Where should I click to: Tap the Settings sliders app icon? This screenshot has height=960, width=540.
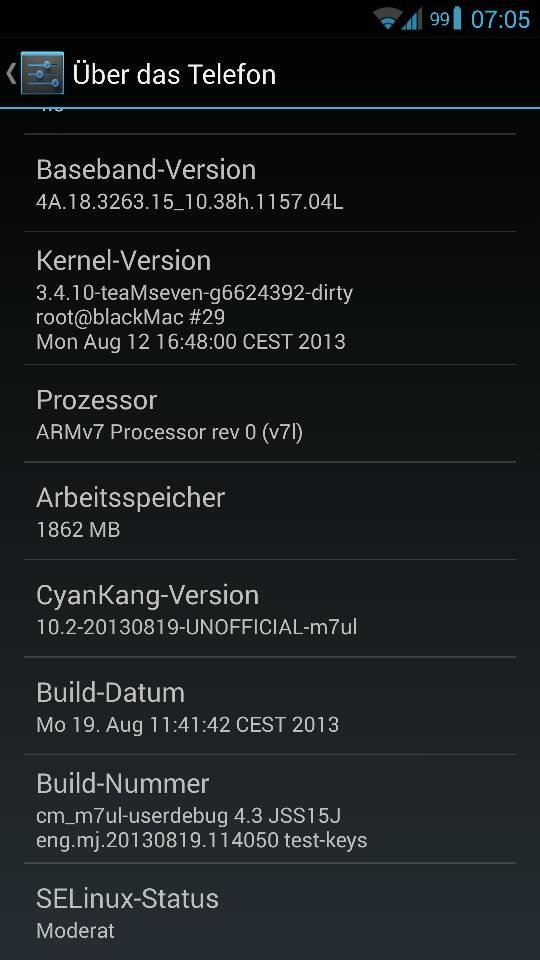[x=42, y=73]
